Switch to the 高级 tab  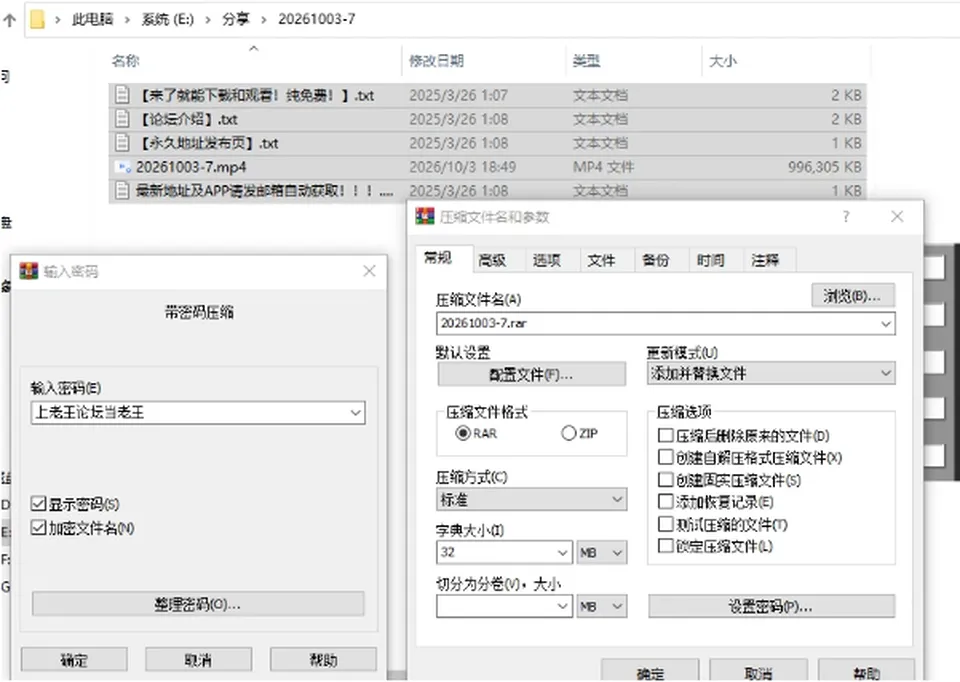pos(492,261)
